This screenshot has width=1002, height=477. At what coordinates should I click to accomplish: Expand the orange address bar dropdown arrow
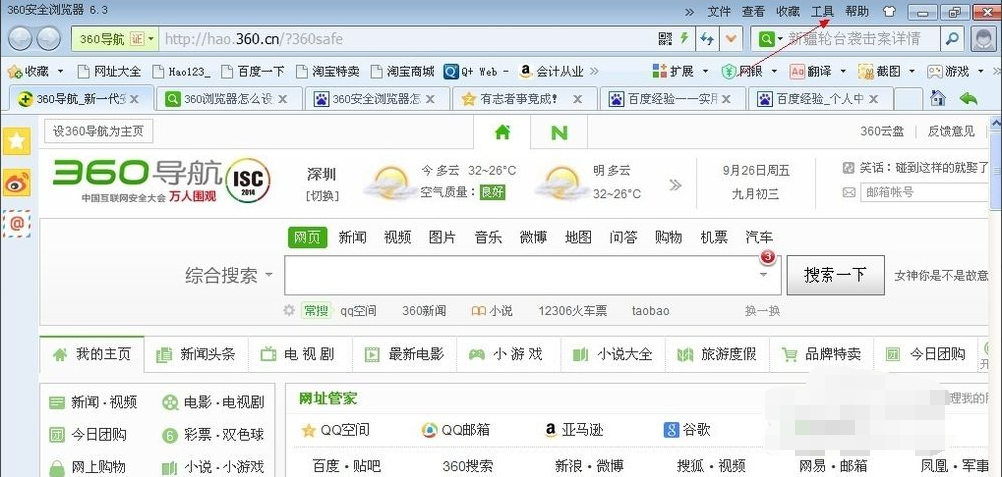731,39
